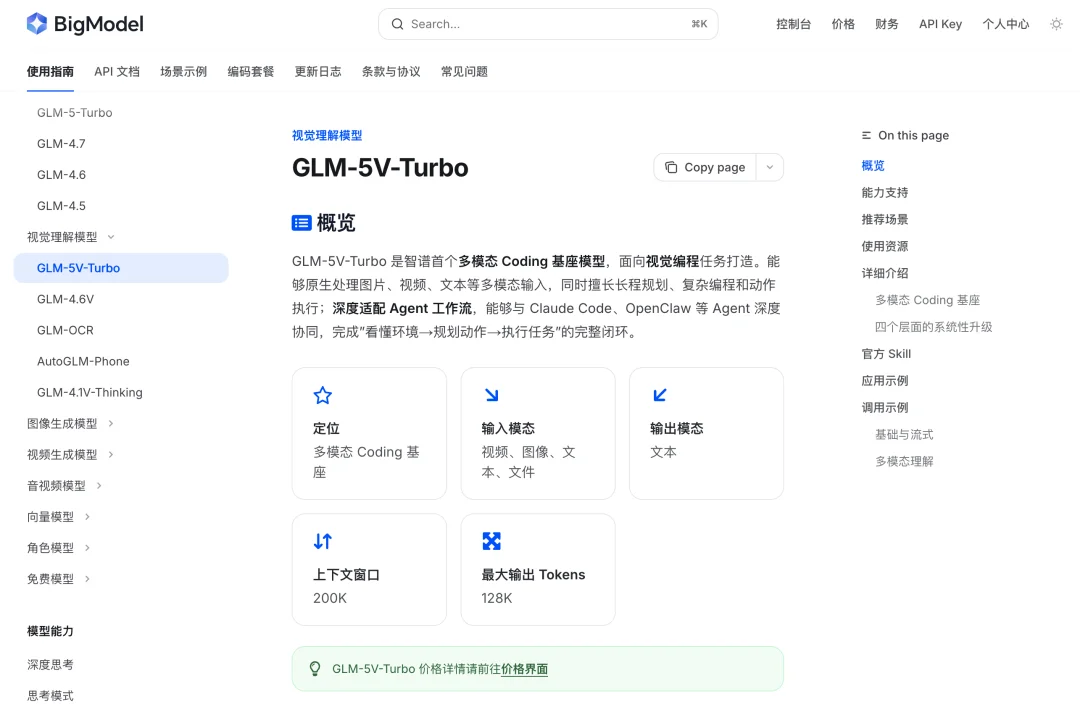Screen dimensions: 1080x715
Task: Click the inward arrow icon above 输入模态
Action: pyautogui.click(x=491, y=394)
